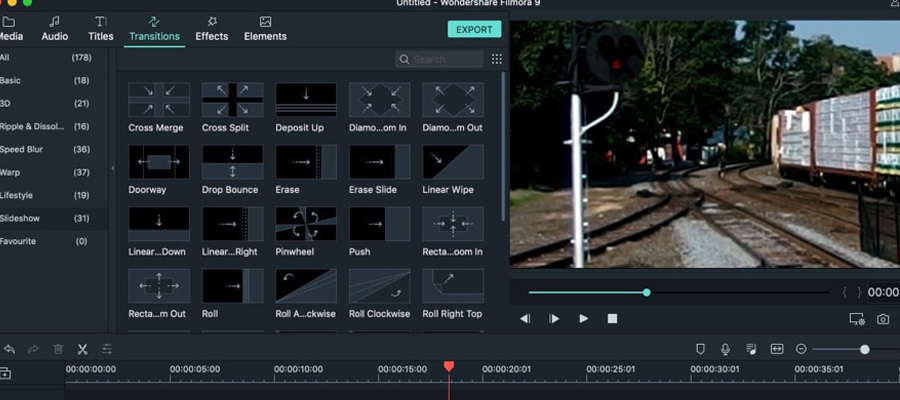900x400 pixels.
Task: Open the grid view options icon
Action: click(x=497, y=59)
